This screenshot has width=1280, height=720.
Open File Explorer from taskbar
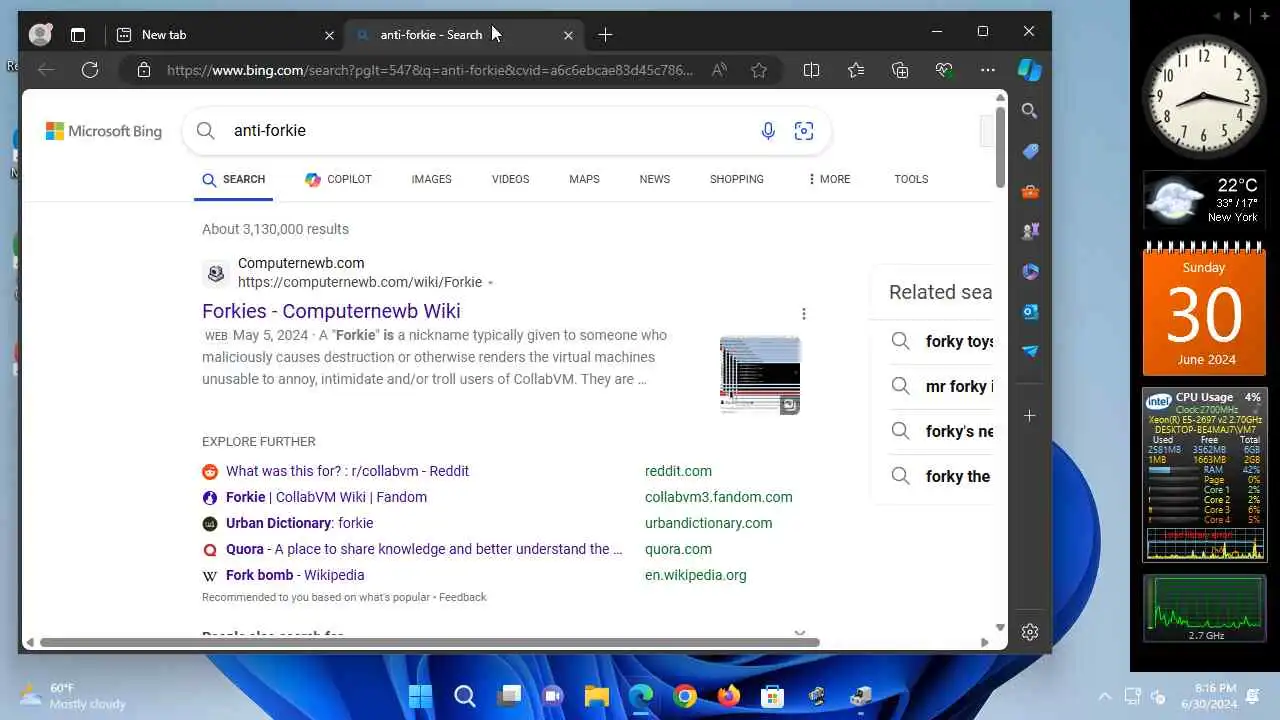[x=597, y=695]
